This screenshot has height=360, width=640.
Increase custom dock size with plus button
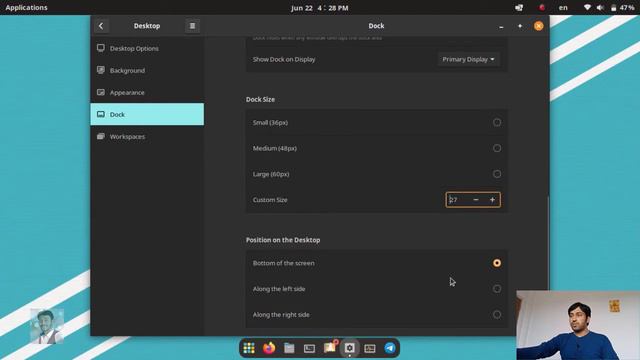click(492, 200)
